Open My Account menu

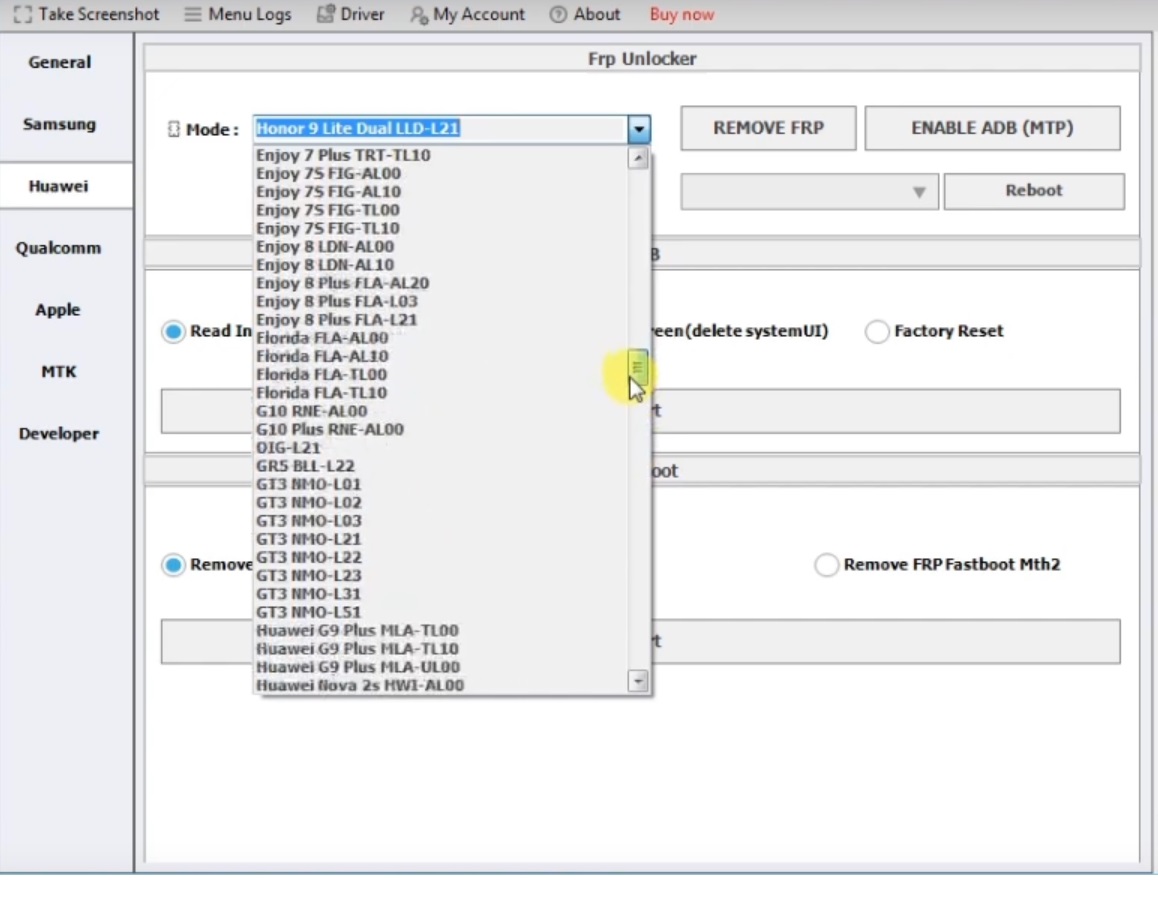(x=467, y=15)
